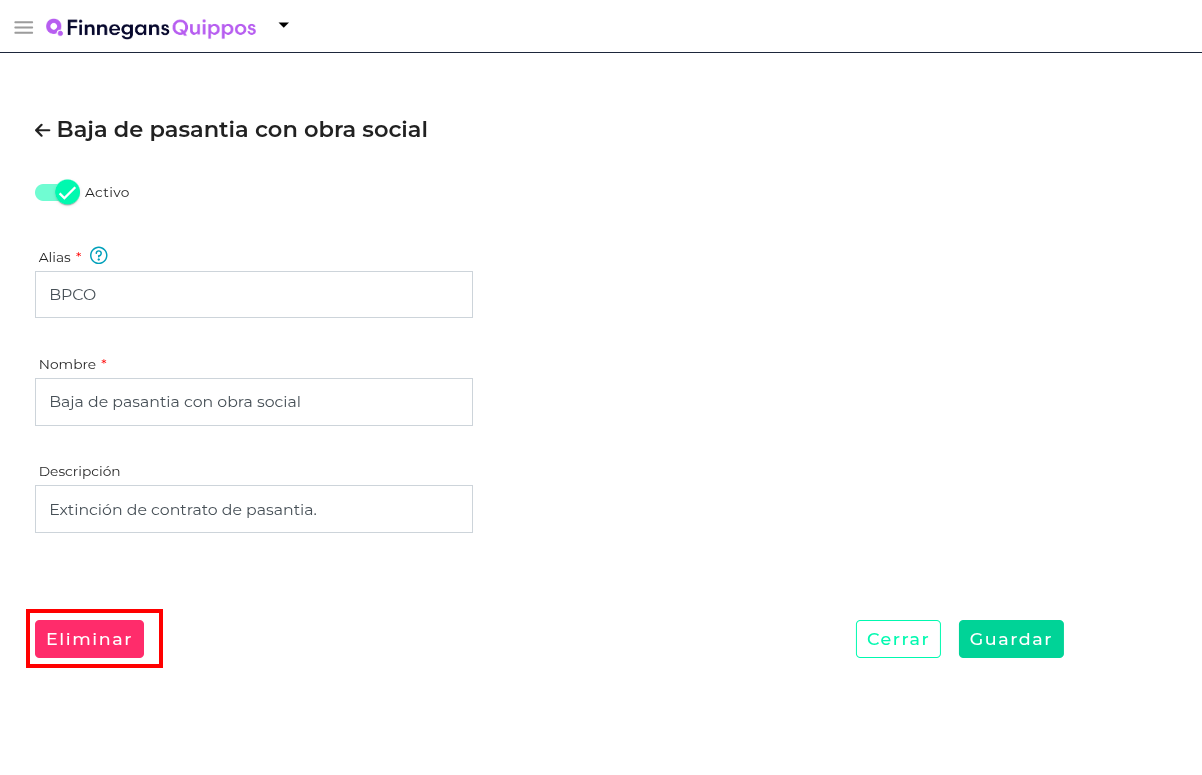Click the Nombre field label

[67, 365]
